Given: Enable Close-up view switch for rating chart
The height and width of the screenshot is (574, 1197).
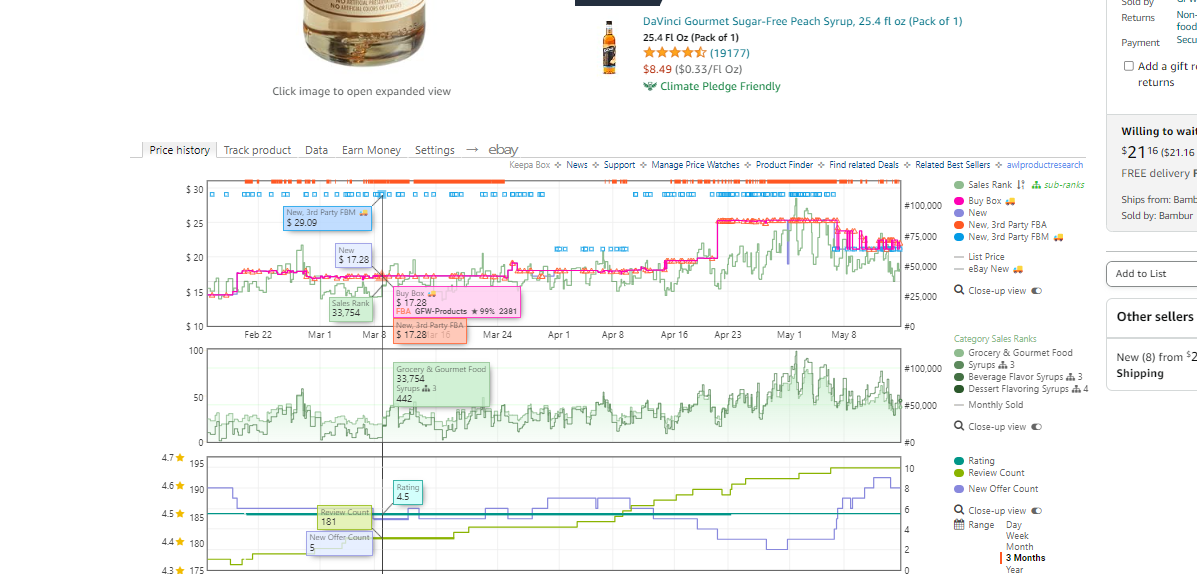Looking at the screenshot, I should point(1036,511).
